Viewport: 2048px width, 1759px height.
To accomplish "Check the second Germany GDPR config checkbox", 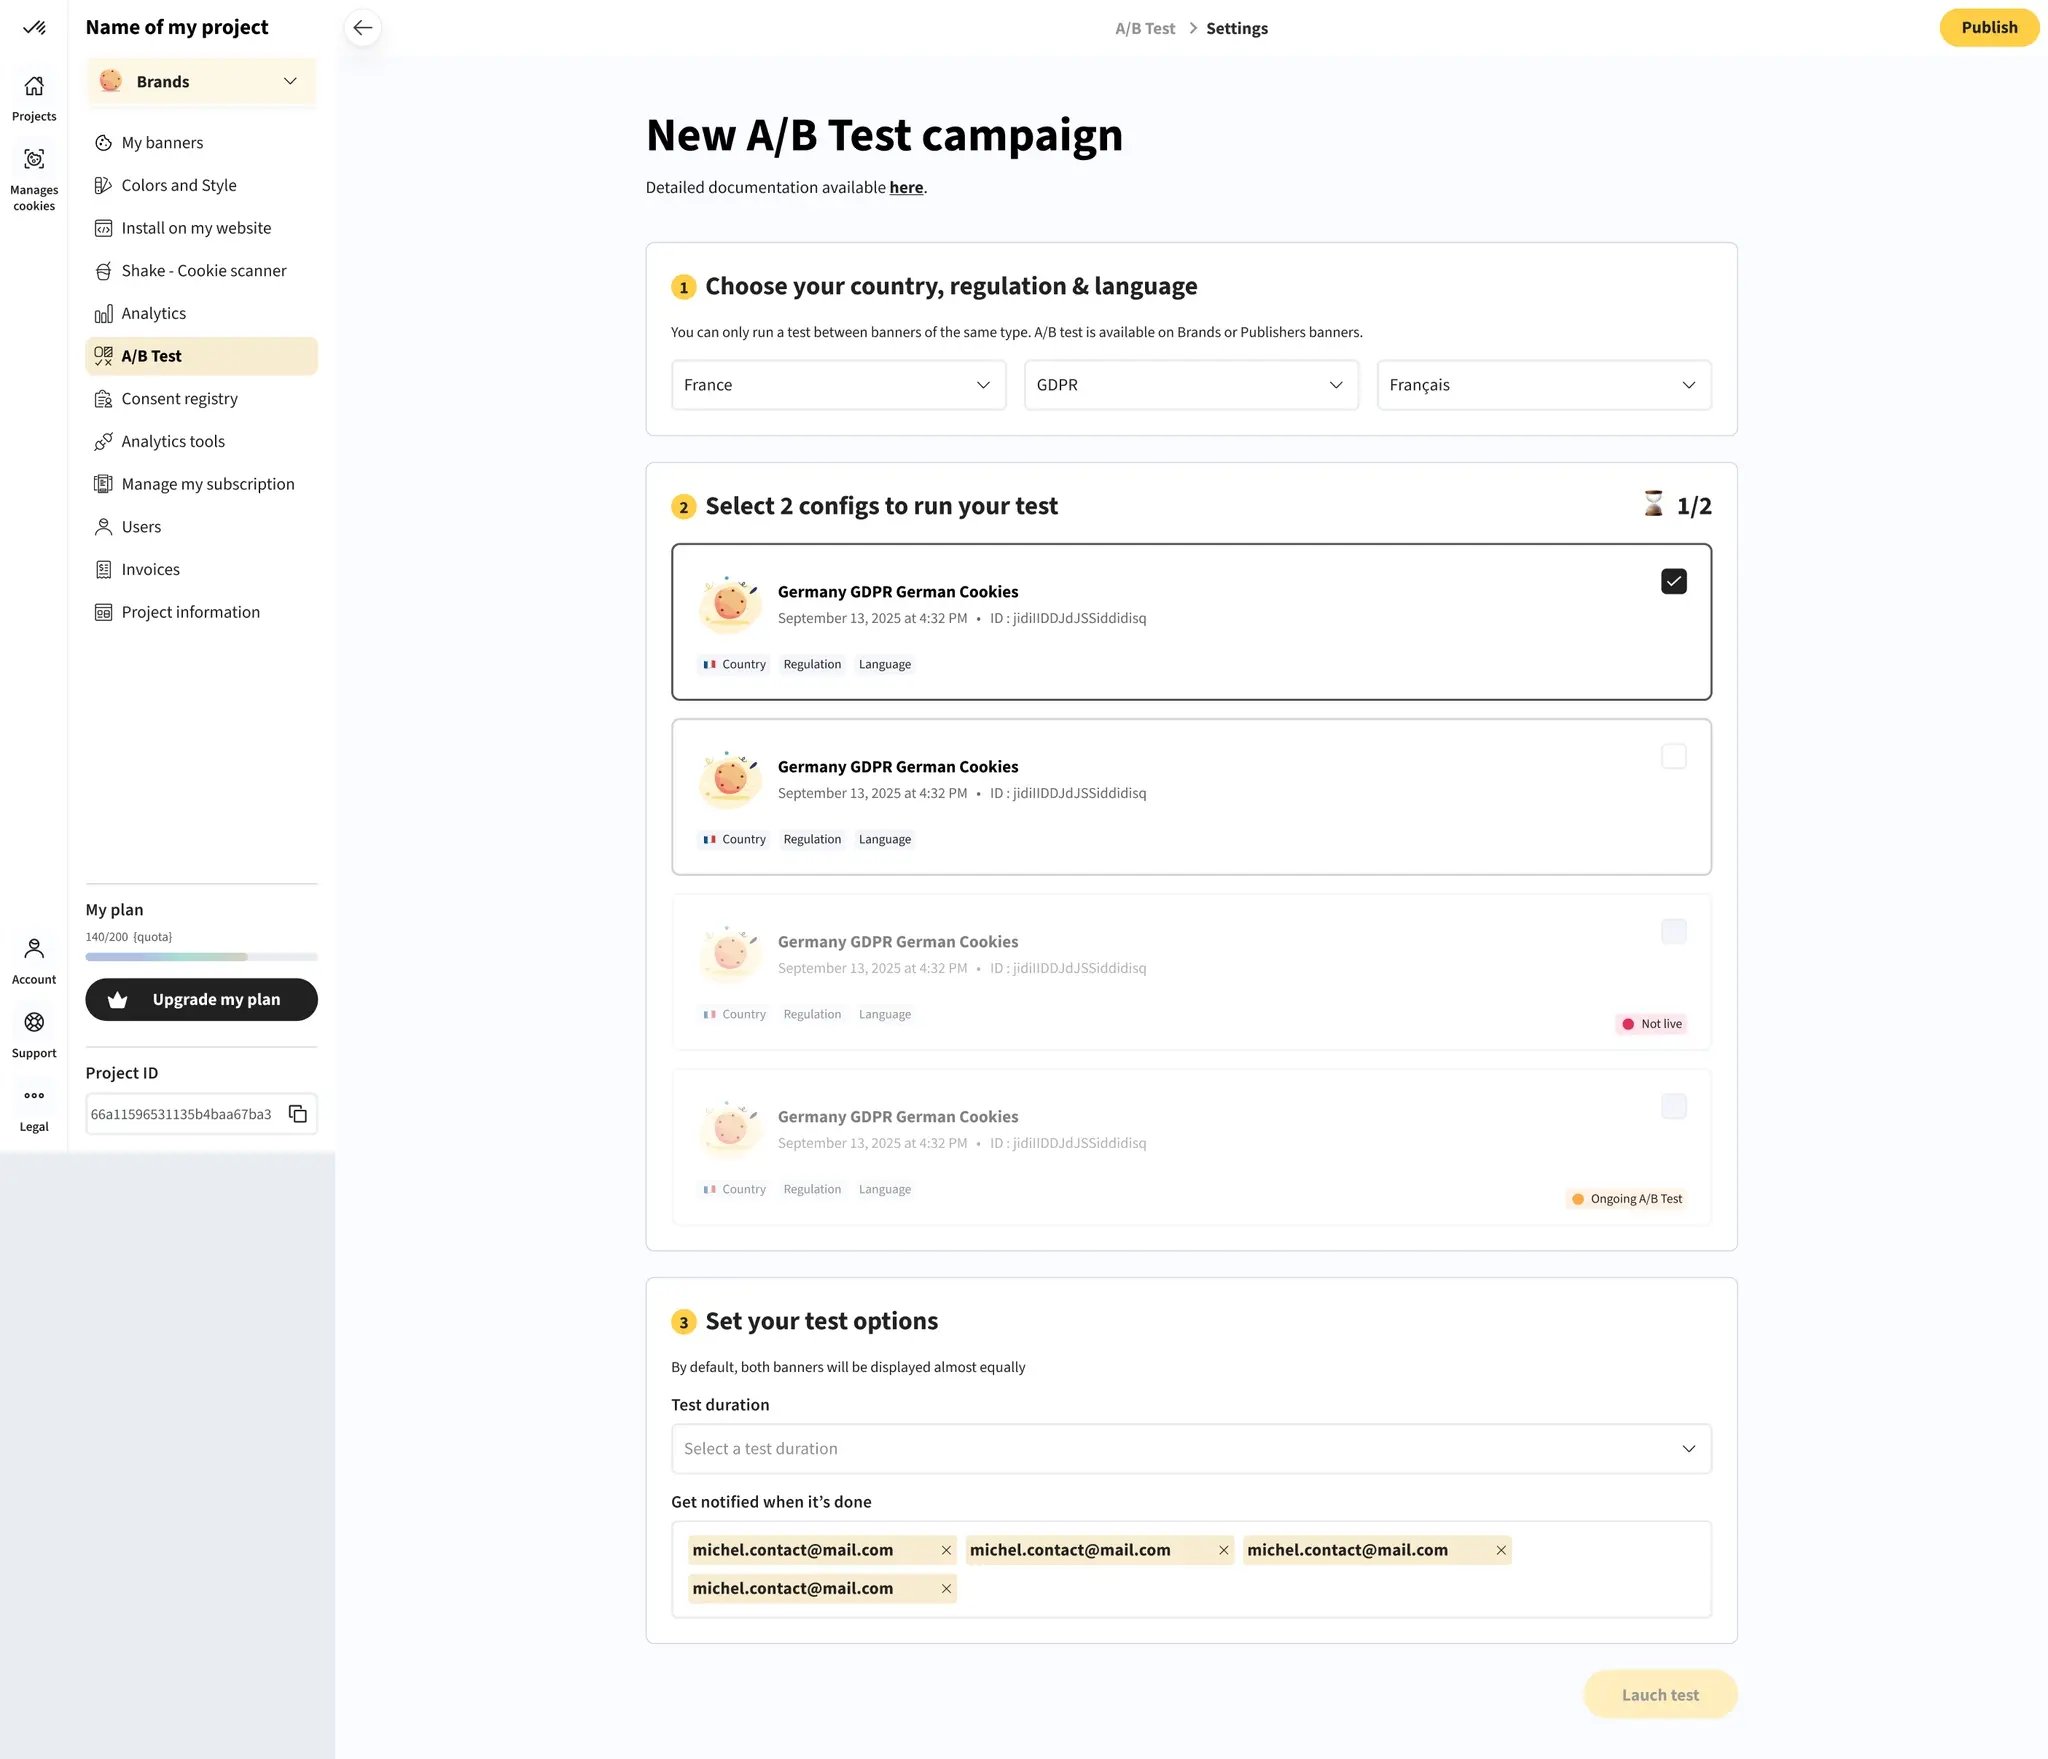I will tap(1673, 756).
